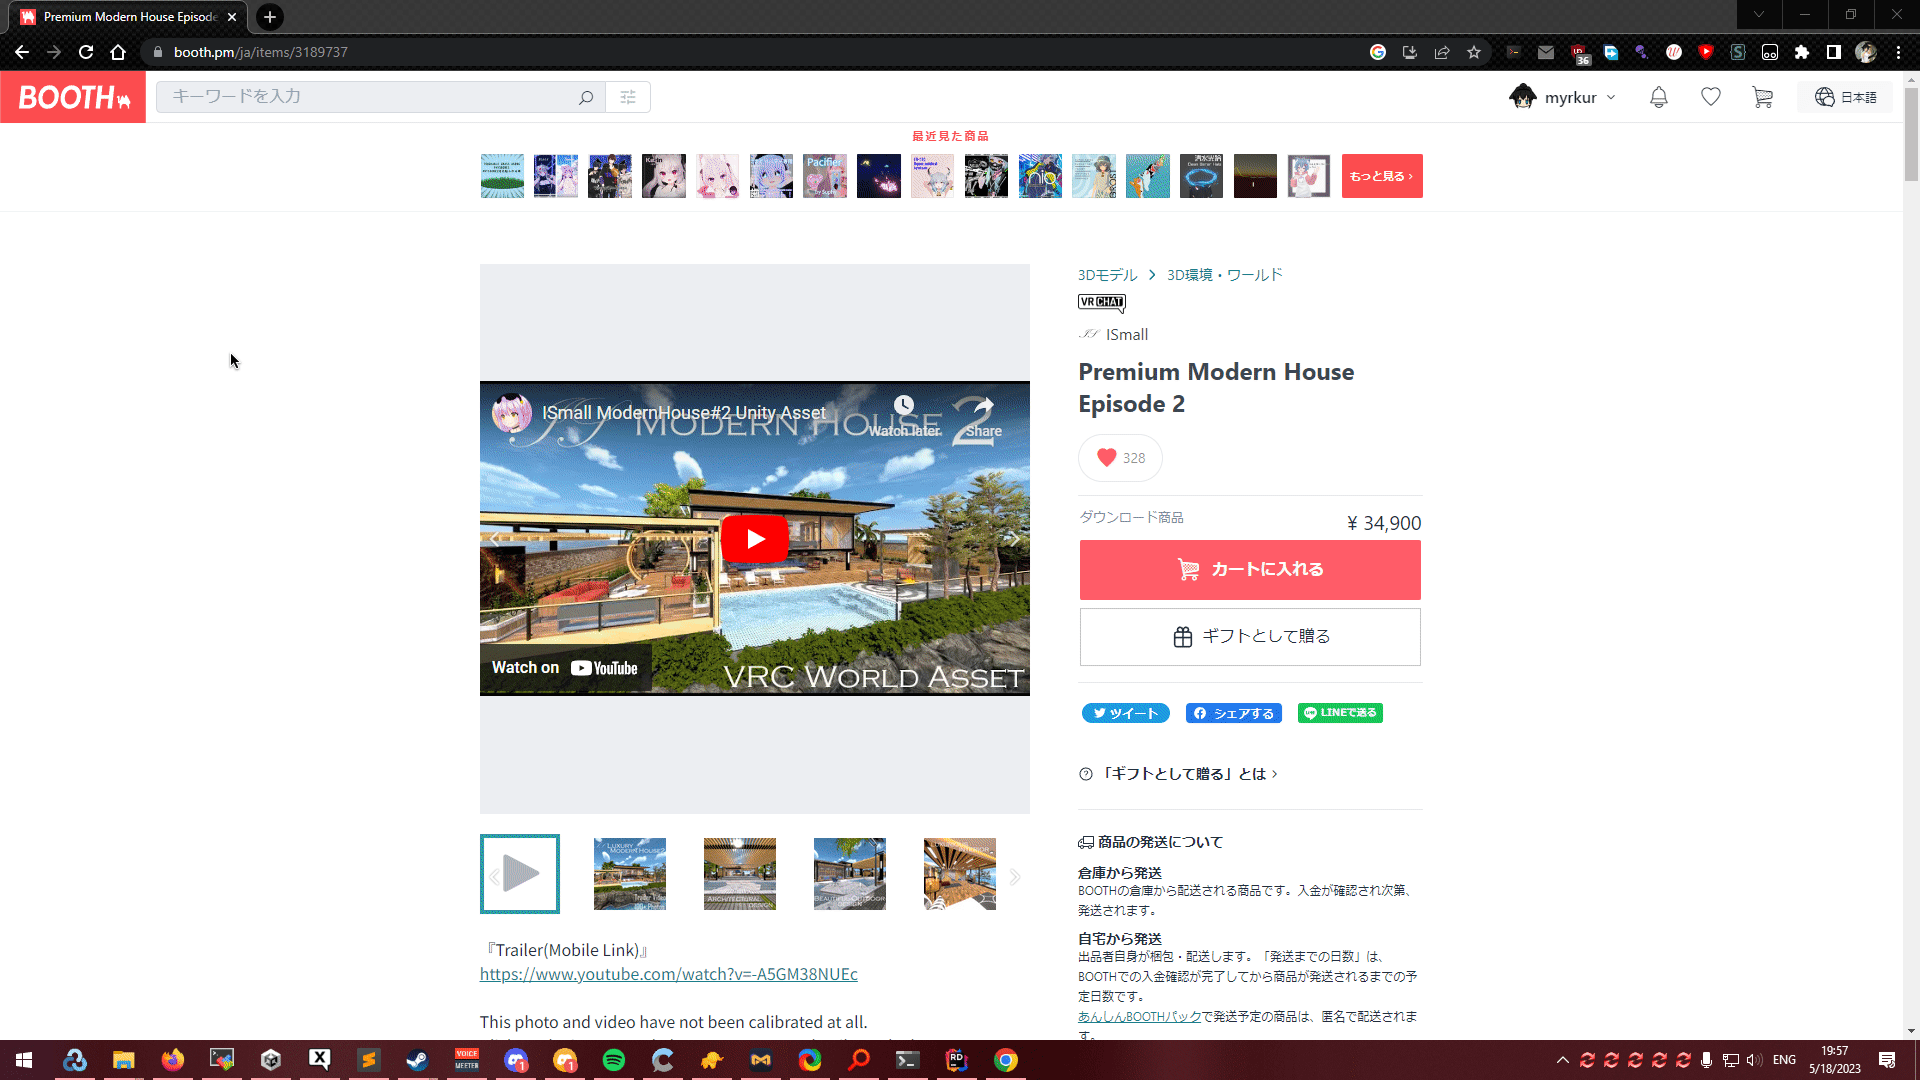Click the BOOTH logo
Screen dimensions: 1920x1080
tap(73, 97)
